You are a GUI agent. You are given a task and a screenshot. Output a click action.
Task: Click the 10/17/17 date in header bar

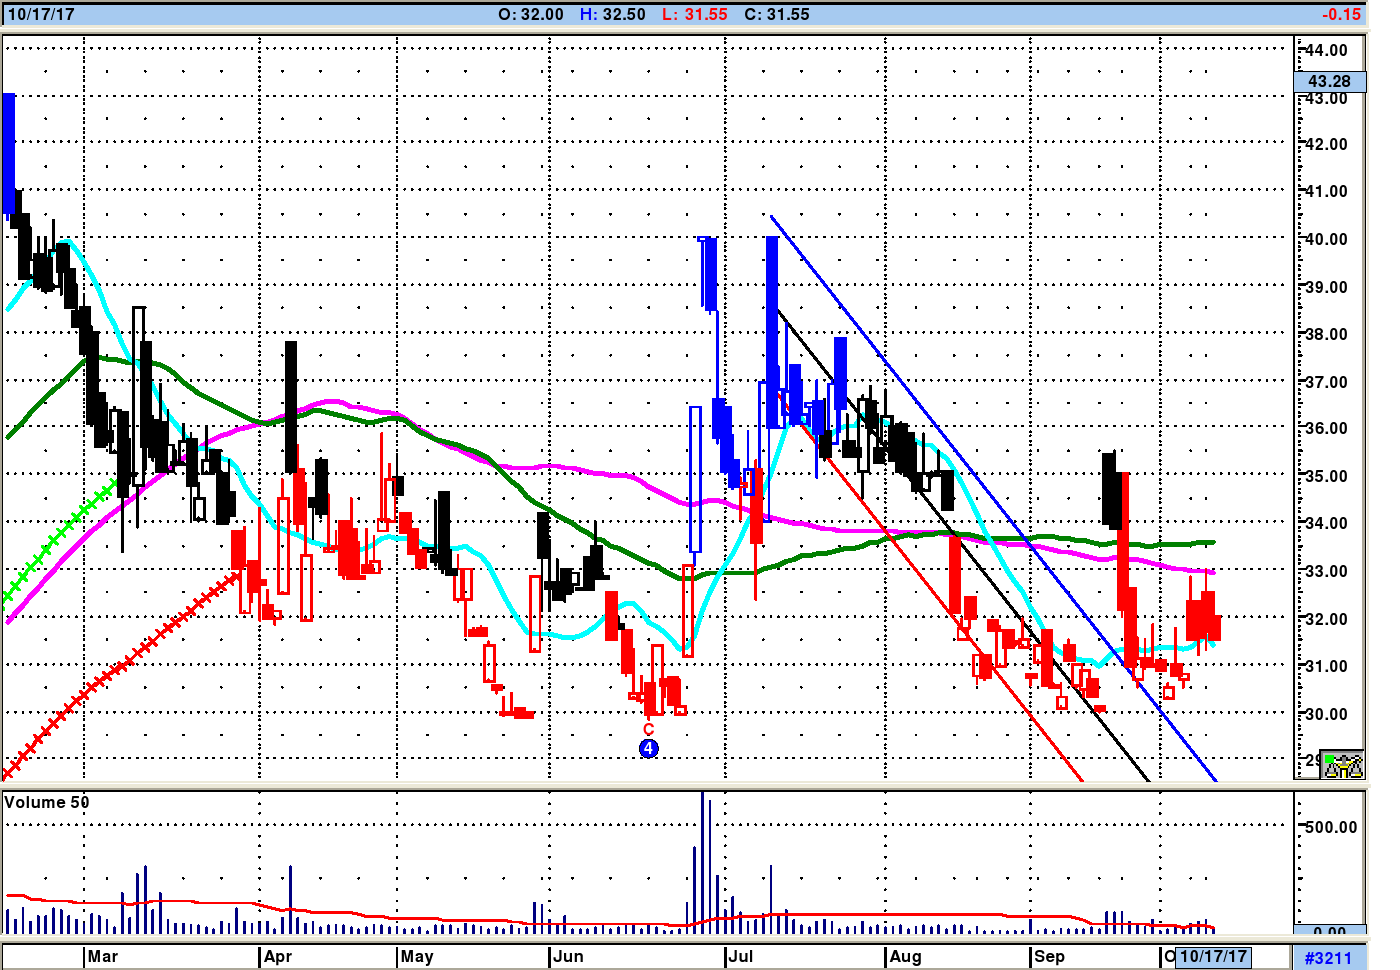click(x=41, y=14)
